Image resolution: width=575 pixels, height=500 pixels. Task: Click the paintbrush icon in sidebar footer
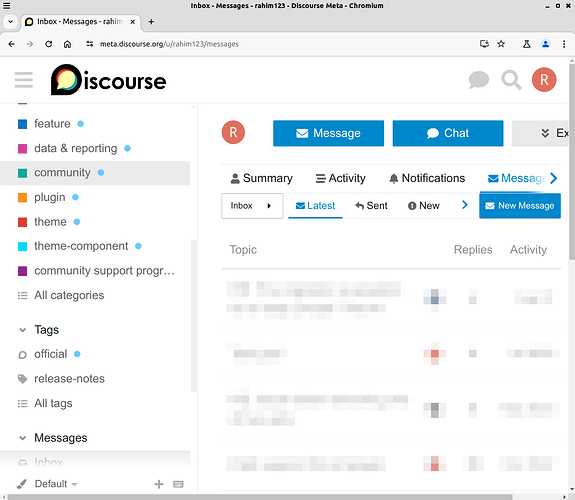coord(22,484)
